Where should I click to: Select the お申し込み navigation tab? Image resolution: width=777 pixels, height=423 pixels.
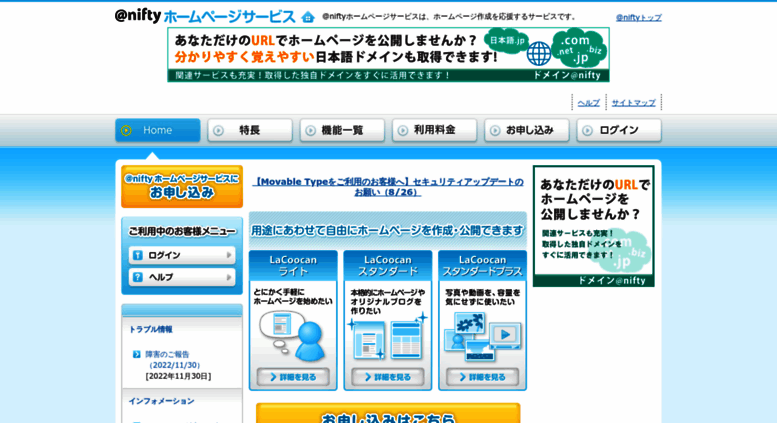[527, 130]
